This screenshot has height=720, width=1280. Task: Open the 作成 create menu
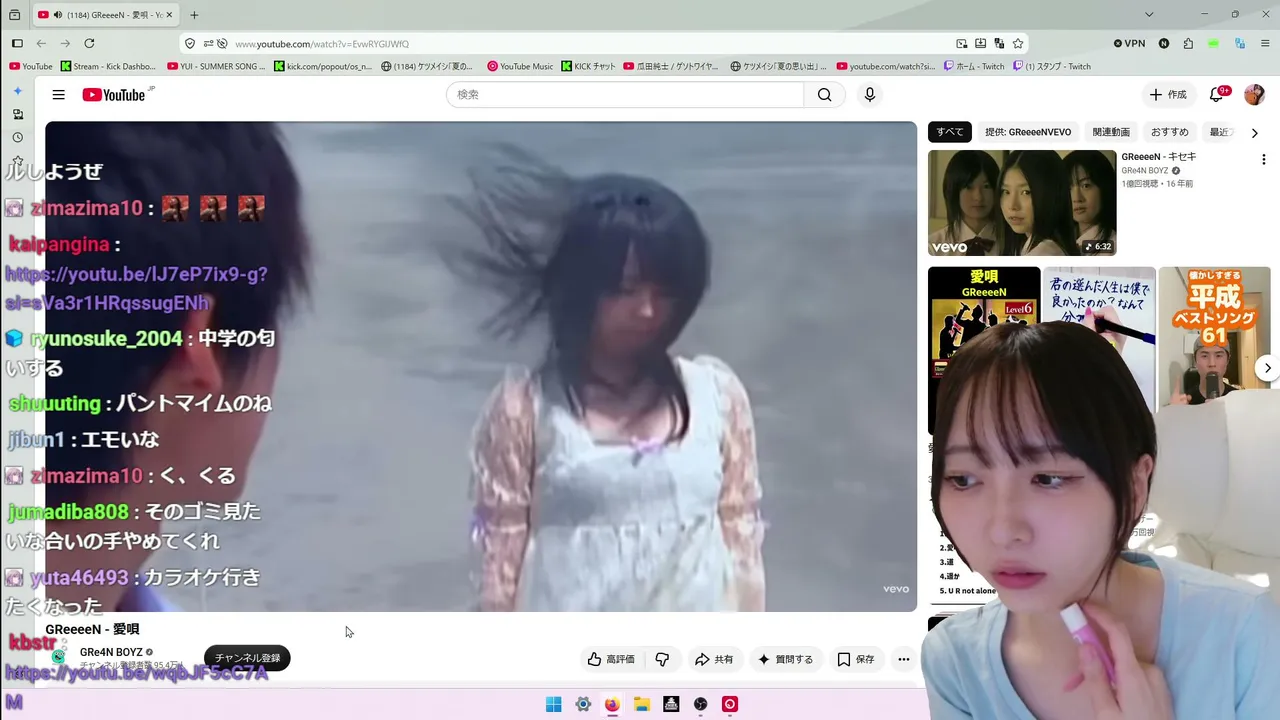tap(1168, 95)
